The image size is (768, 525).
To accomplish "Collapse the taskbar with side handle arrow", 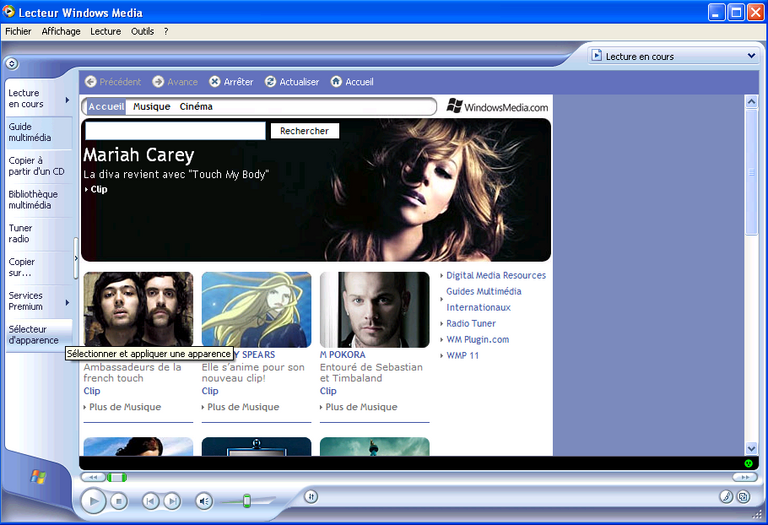I will 76,258.
